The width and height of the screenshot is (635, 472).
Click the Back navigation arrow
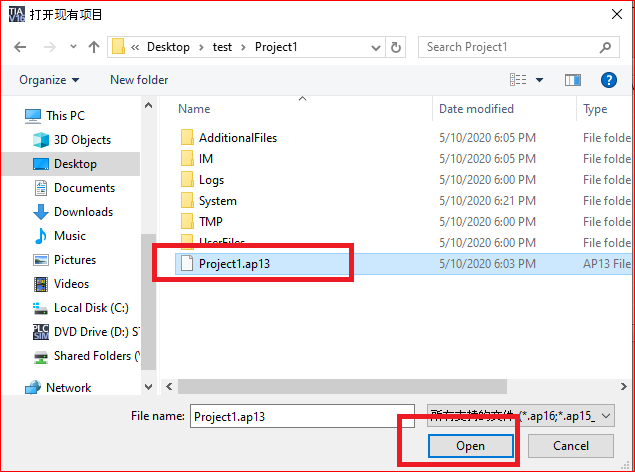[x=21, y=47]
